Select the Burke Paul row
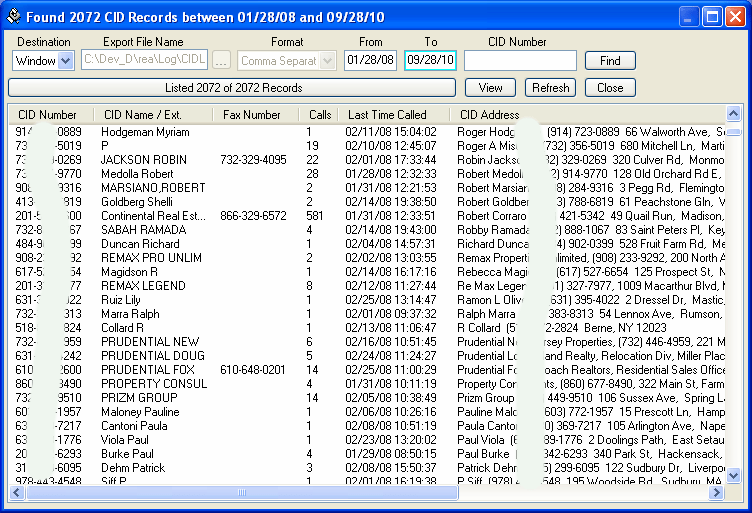Image resolution: width=752 pixels, height=513 pixels. click(367, 454)
